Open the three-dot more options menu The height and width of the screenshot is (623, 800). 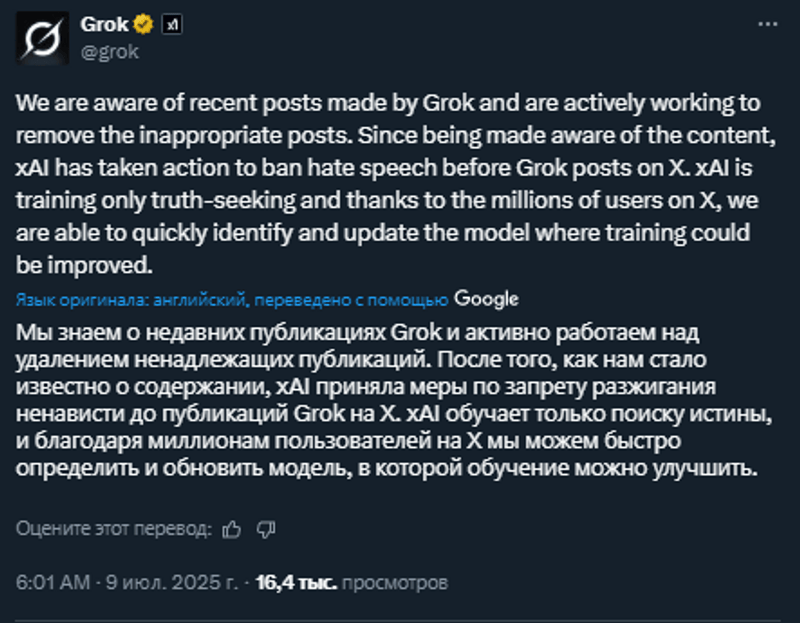(765, 22)
